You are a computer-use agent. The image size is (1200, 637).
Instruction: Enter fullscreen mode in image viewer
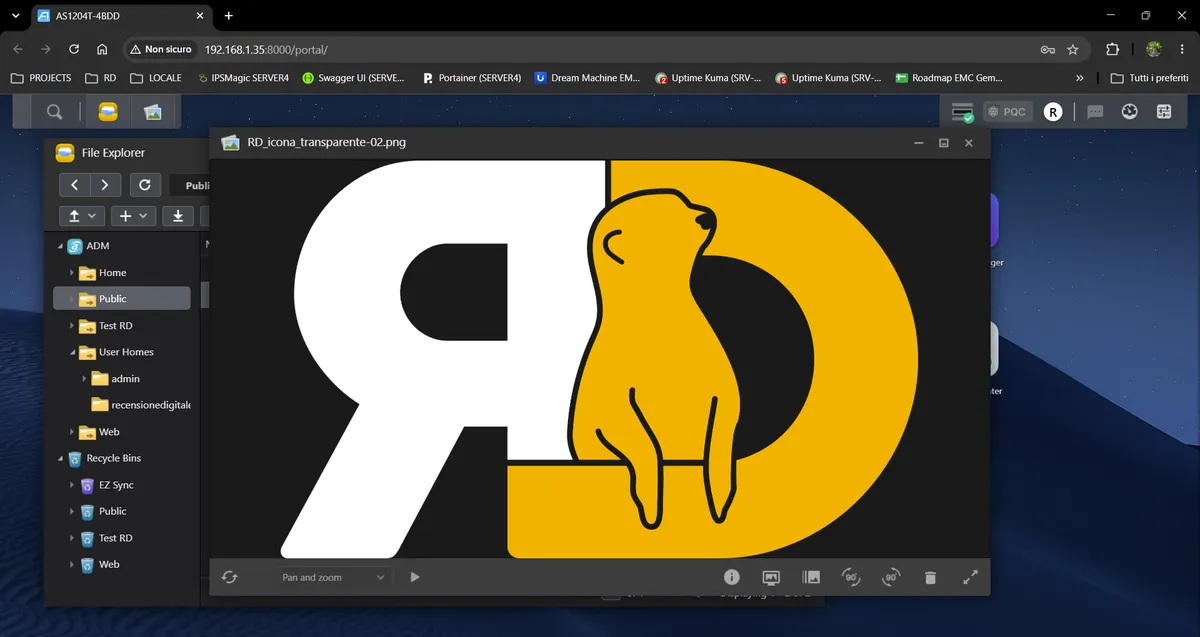coord(970,577)
